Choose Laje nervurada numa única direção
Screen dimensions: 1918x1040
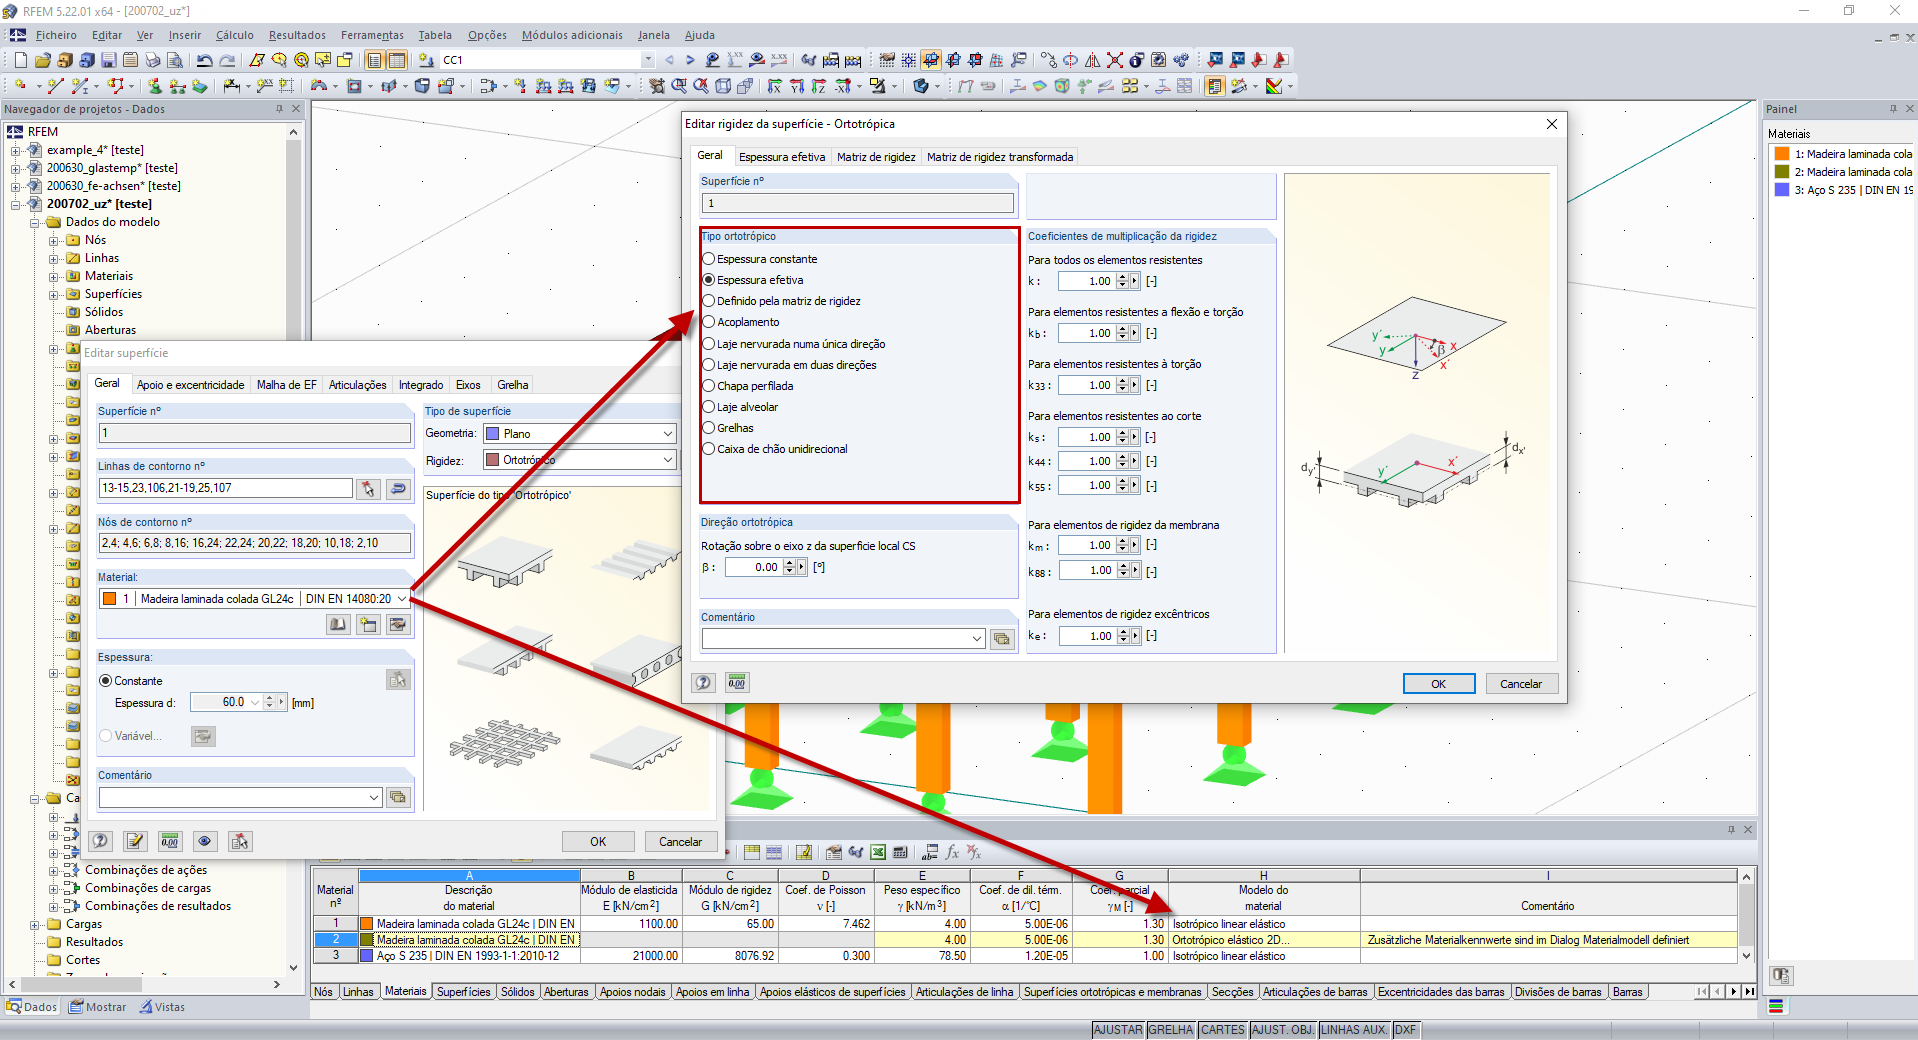tap(709, 344)
